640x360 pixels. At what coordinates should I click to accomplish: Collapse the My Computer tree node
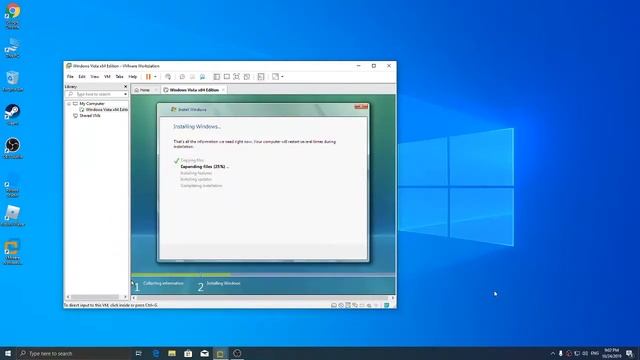coord(69,104)
